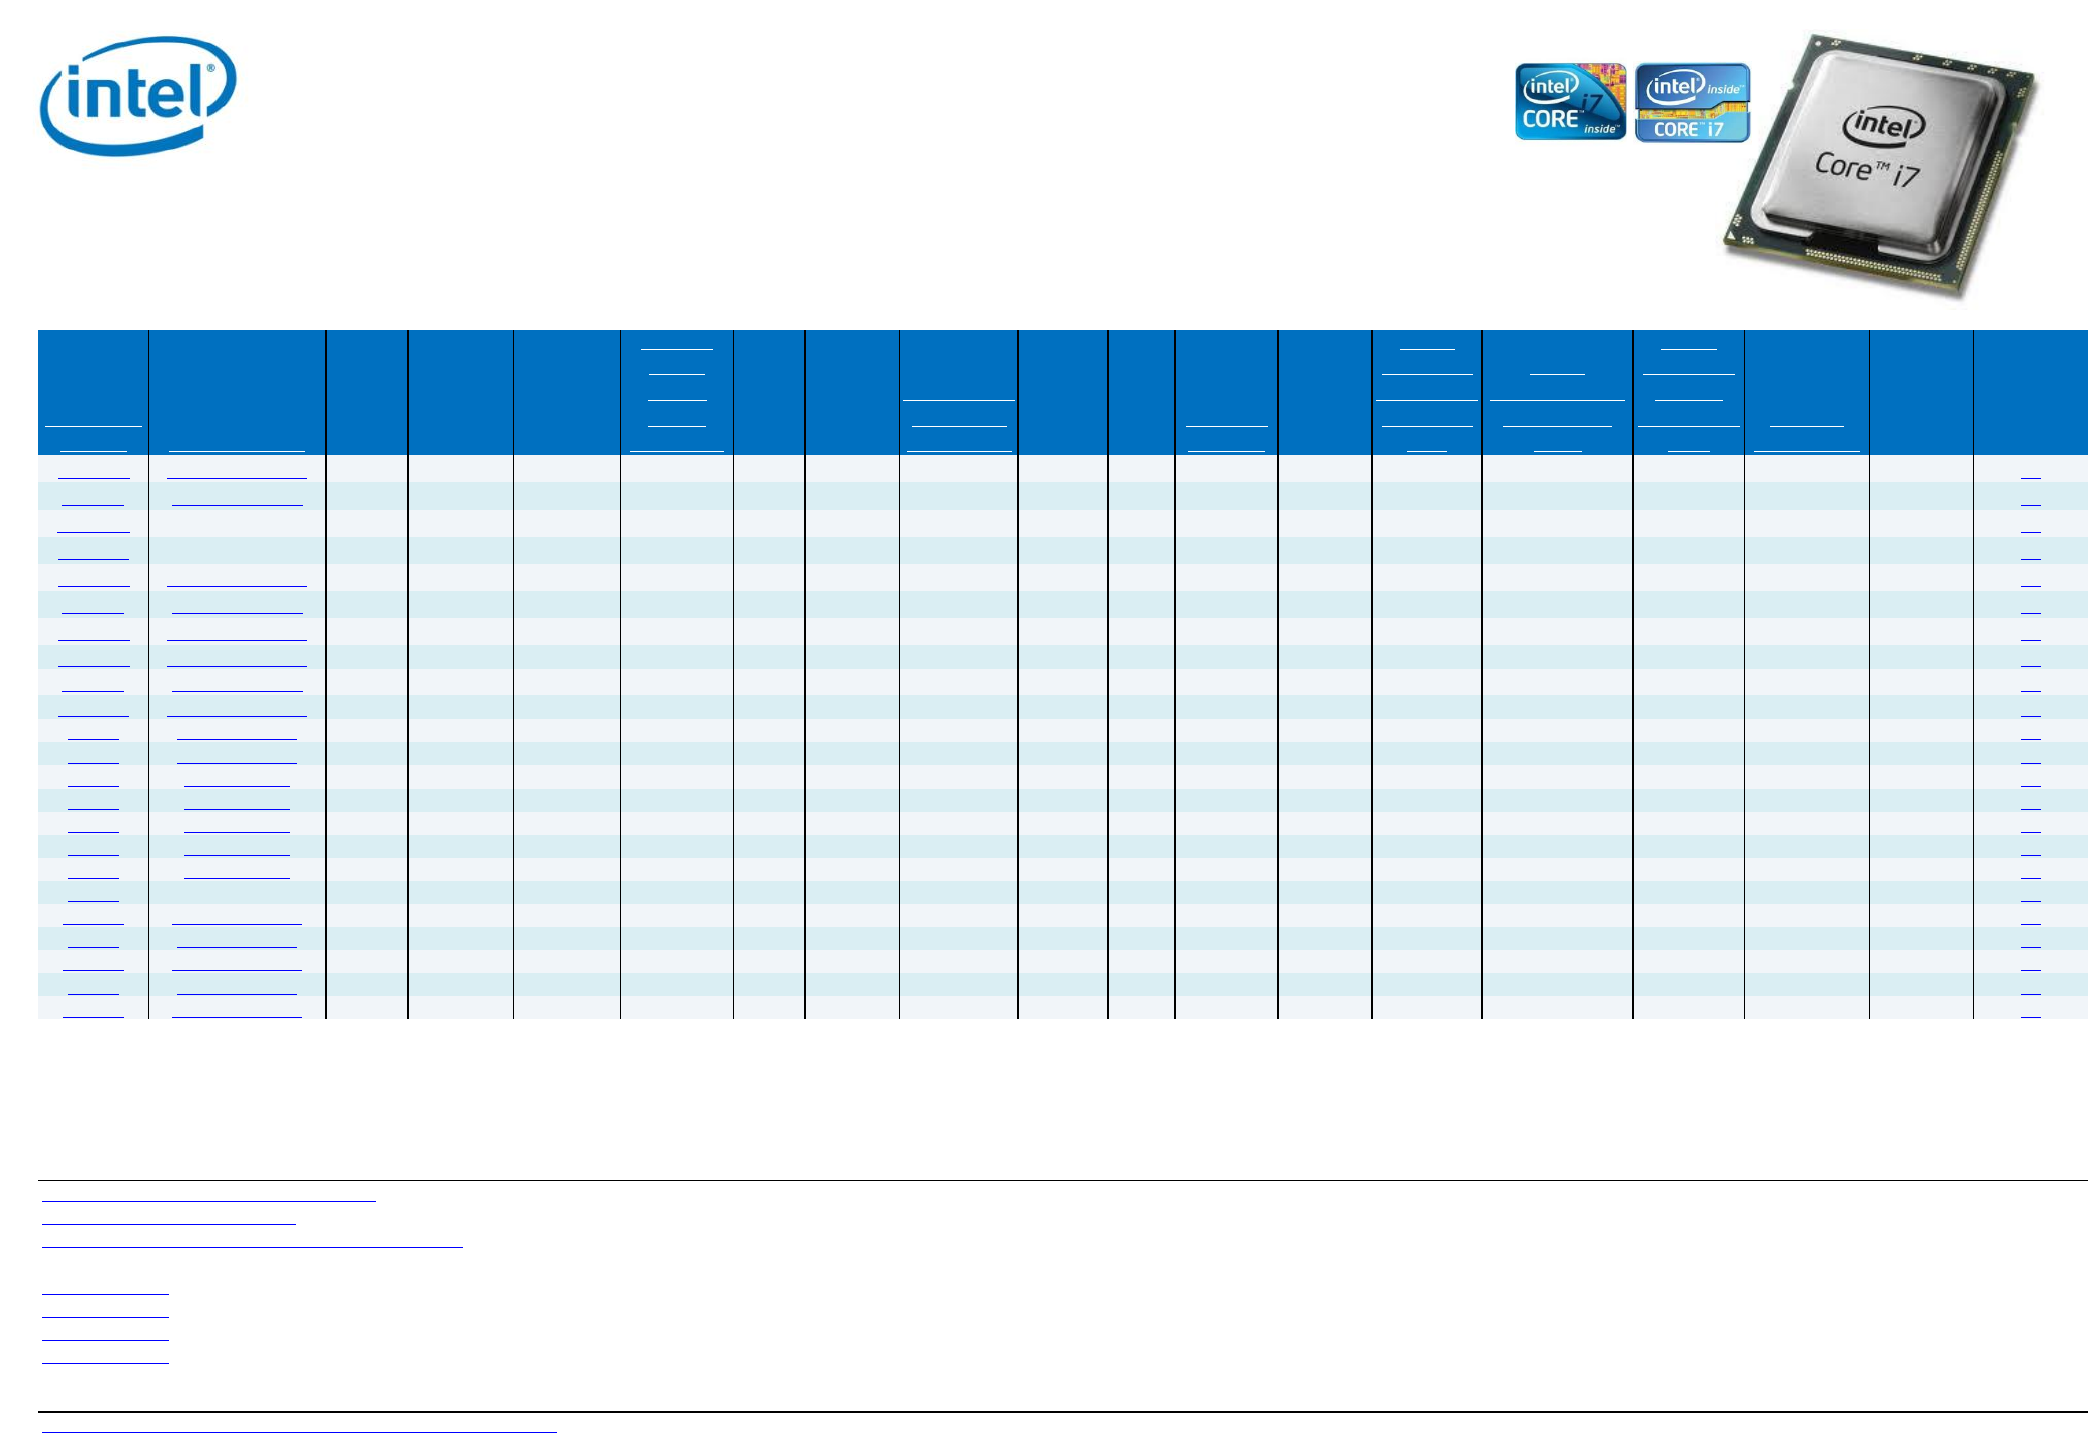The image size is (2088, 1433).
Task: Open the first row's link in the first table column
Action: click(x=93, y=474)
